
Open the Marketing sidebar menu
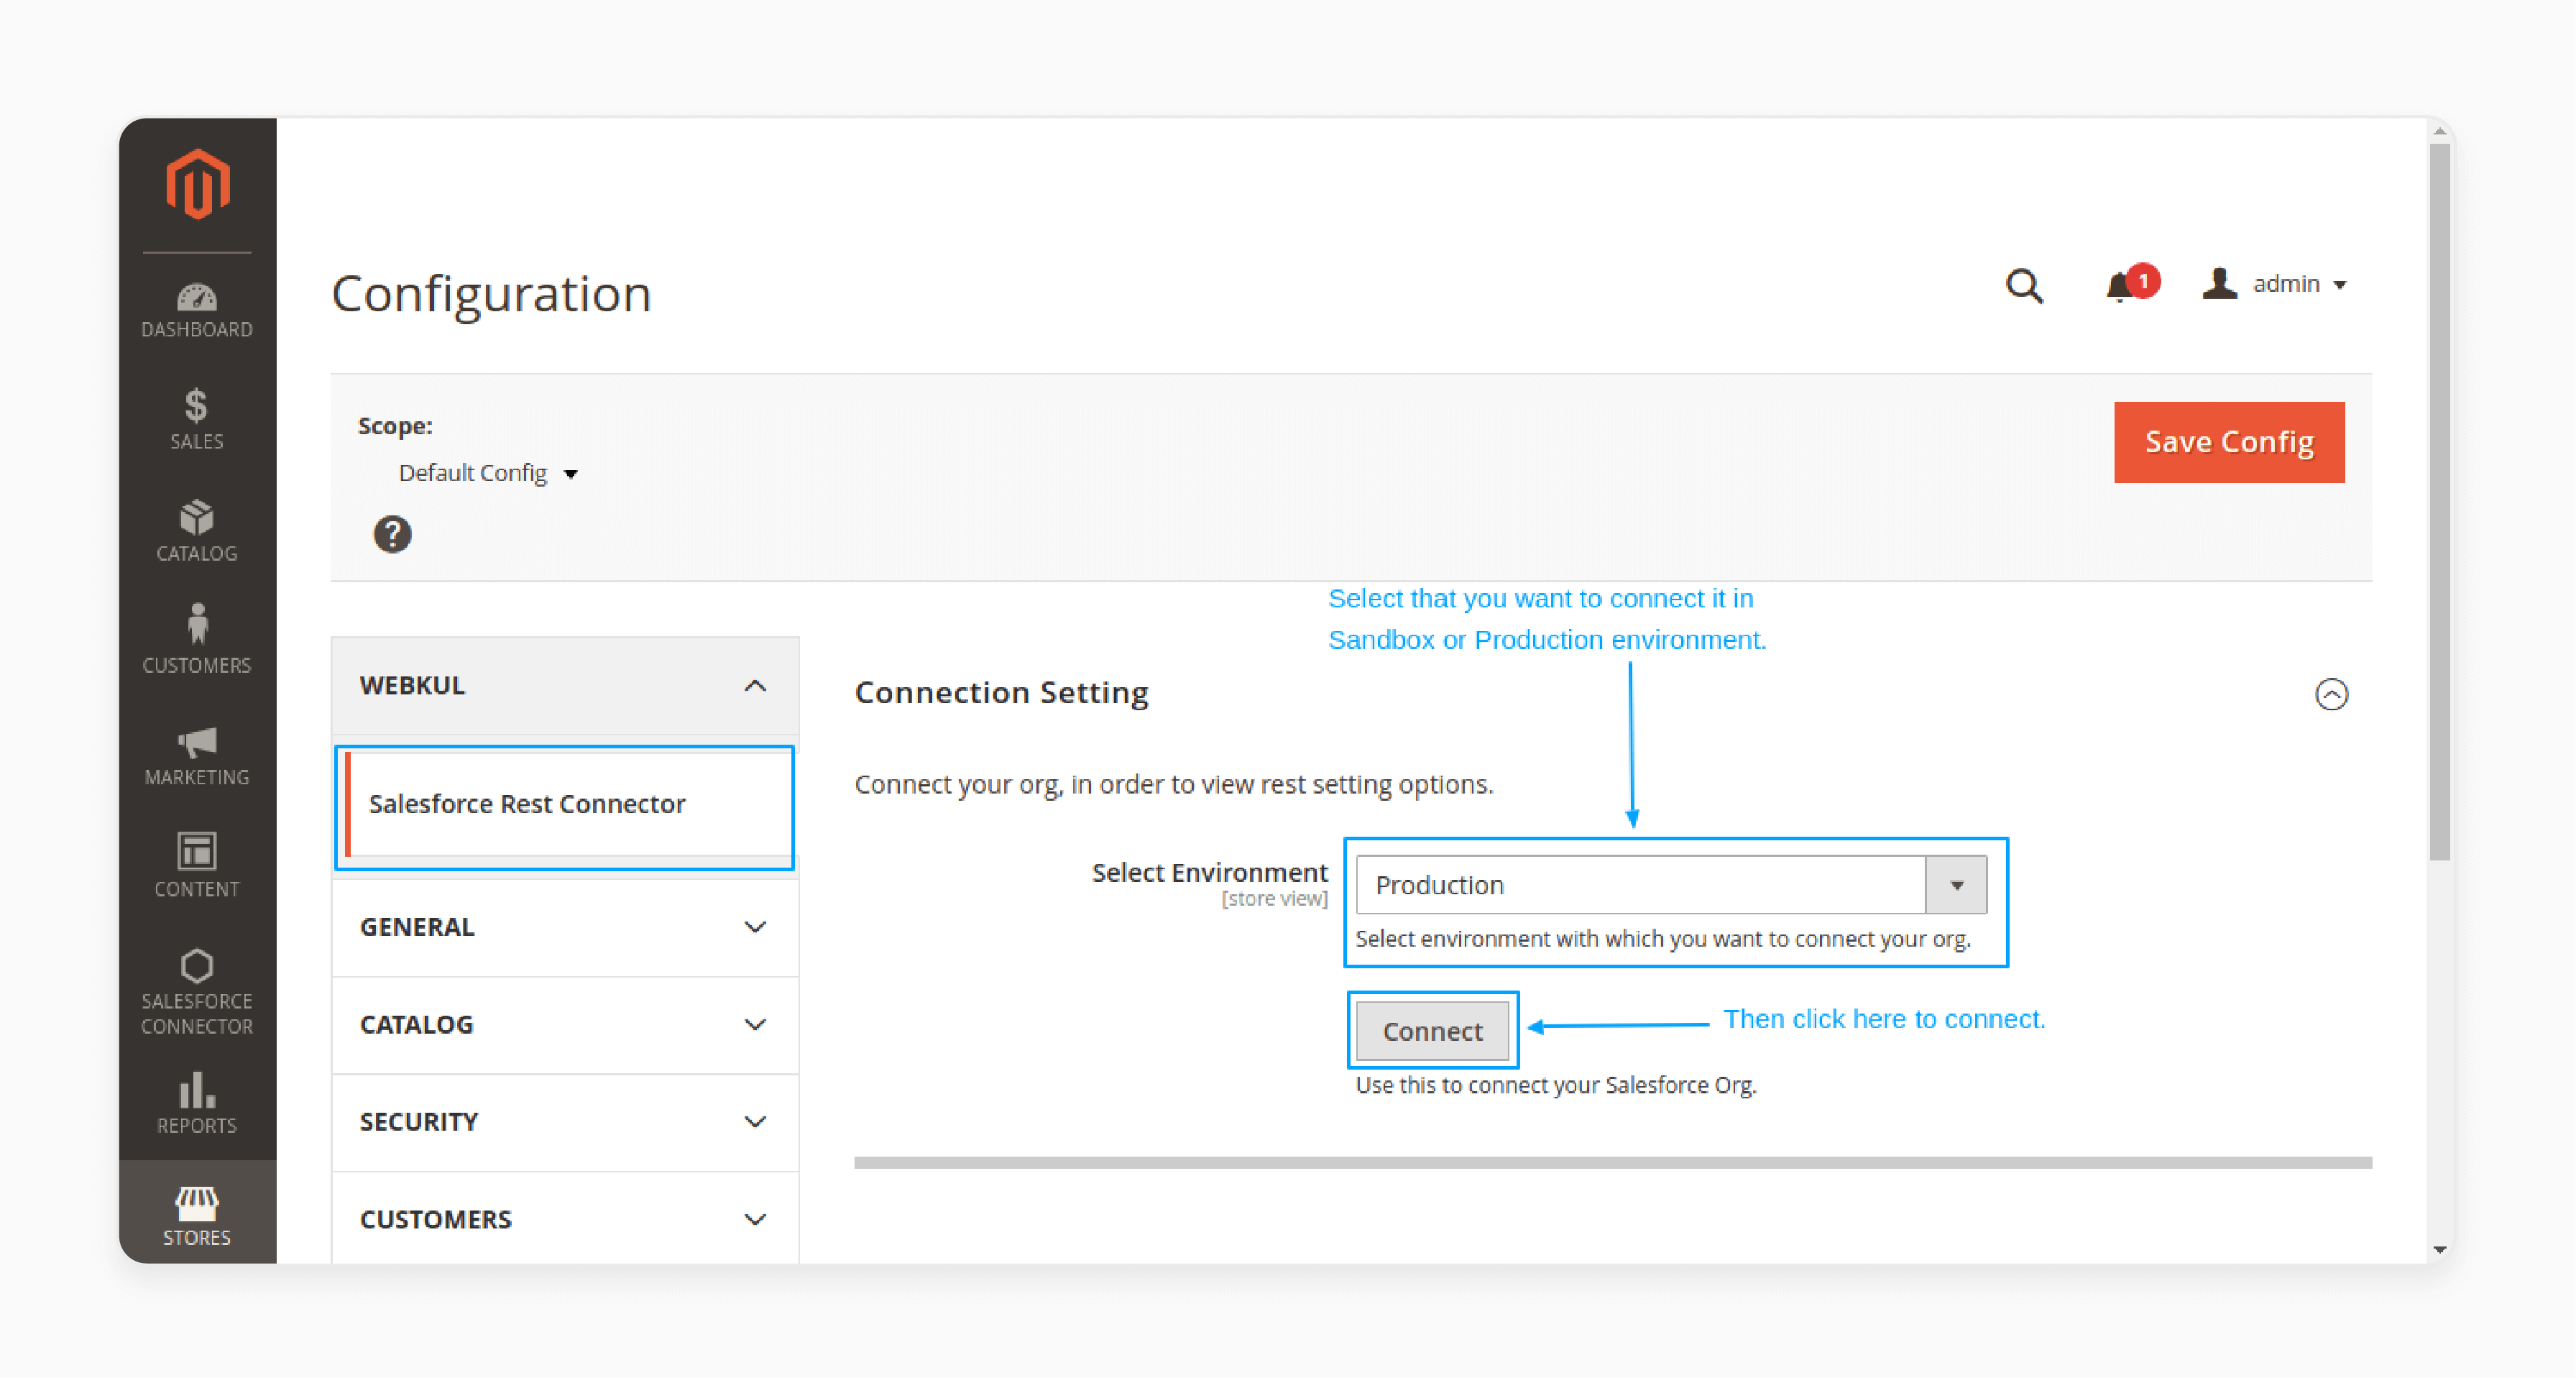click(197, 756)
